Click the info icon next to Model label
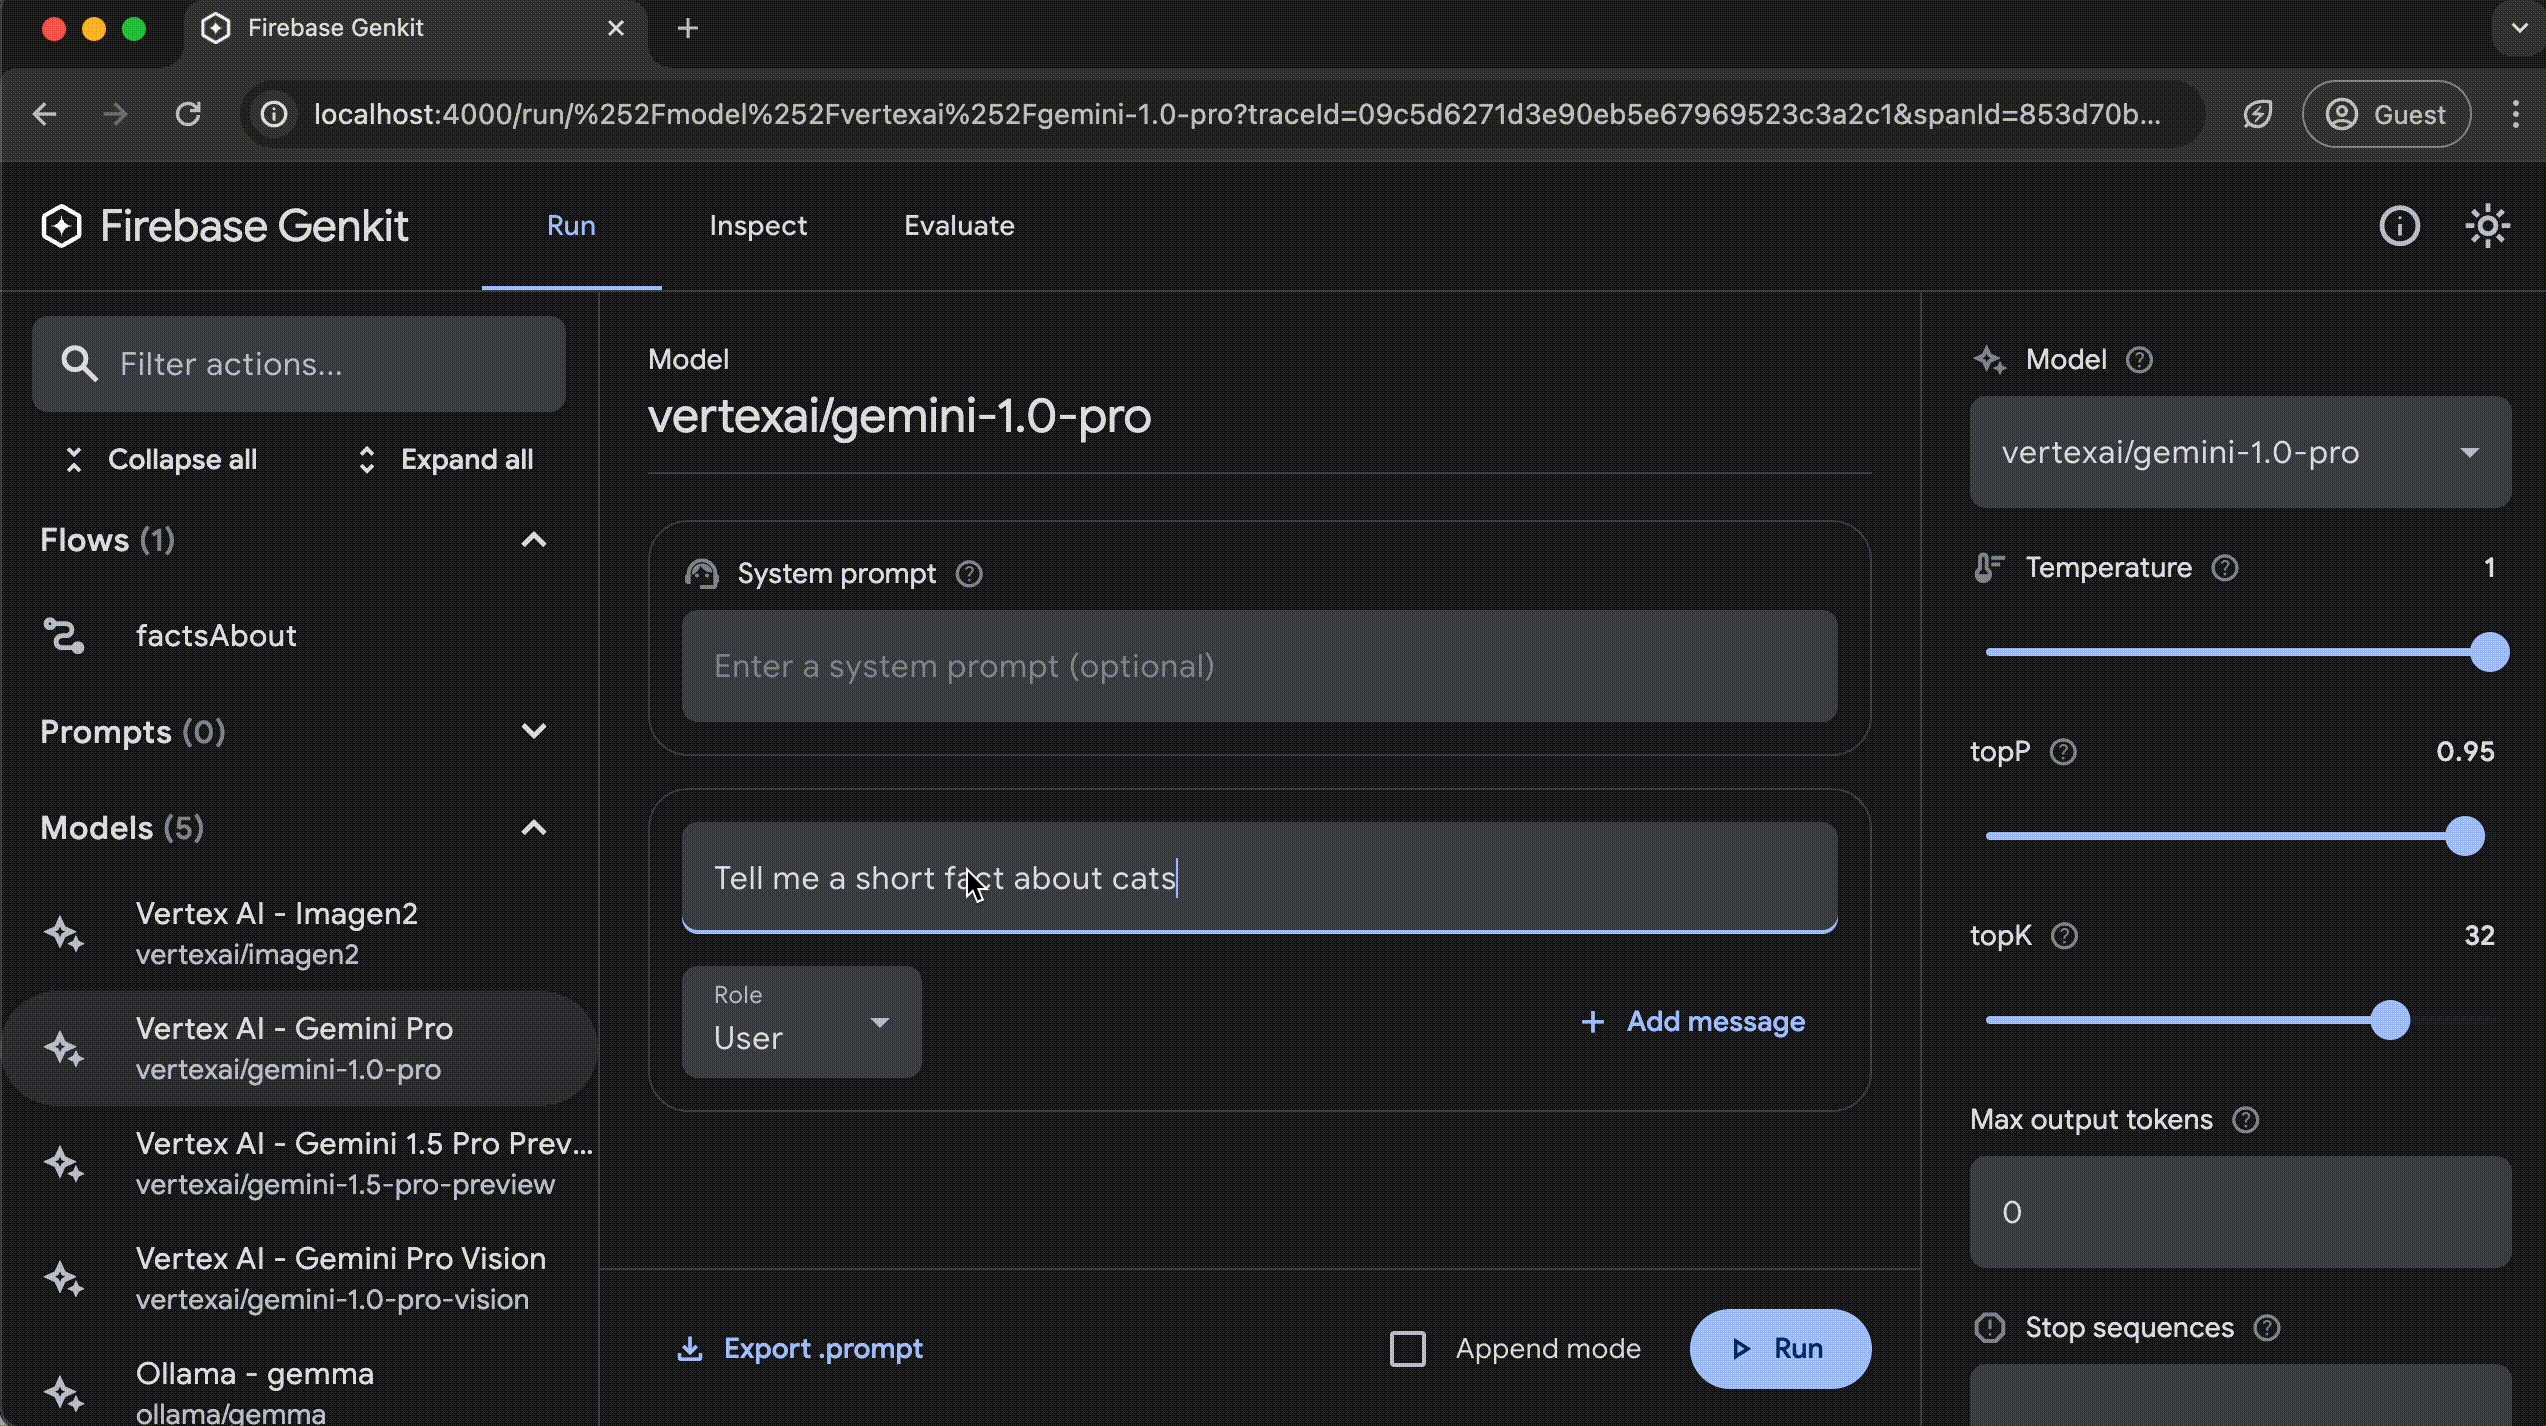2546x1426 pixels. pyautogui.click(x=2140, y=360)
